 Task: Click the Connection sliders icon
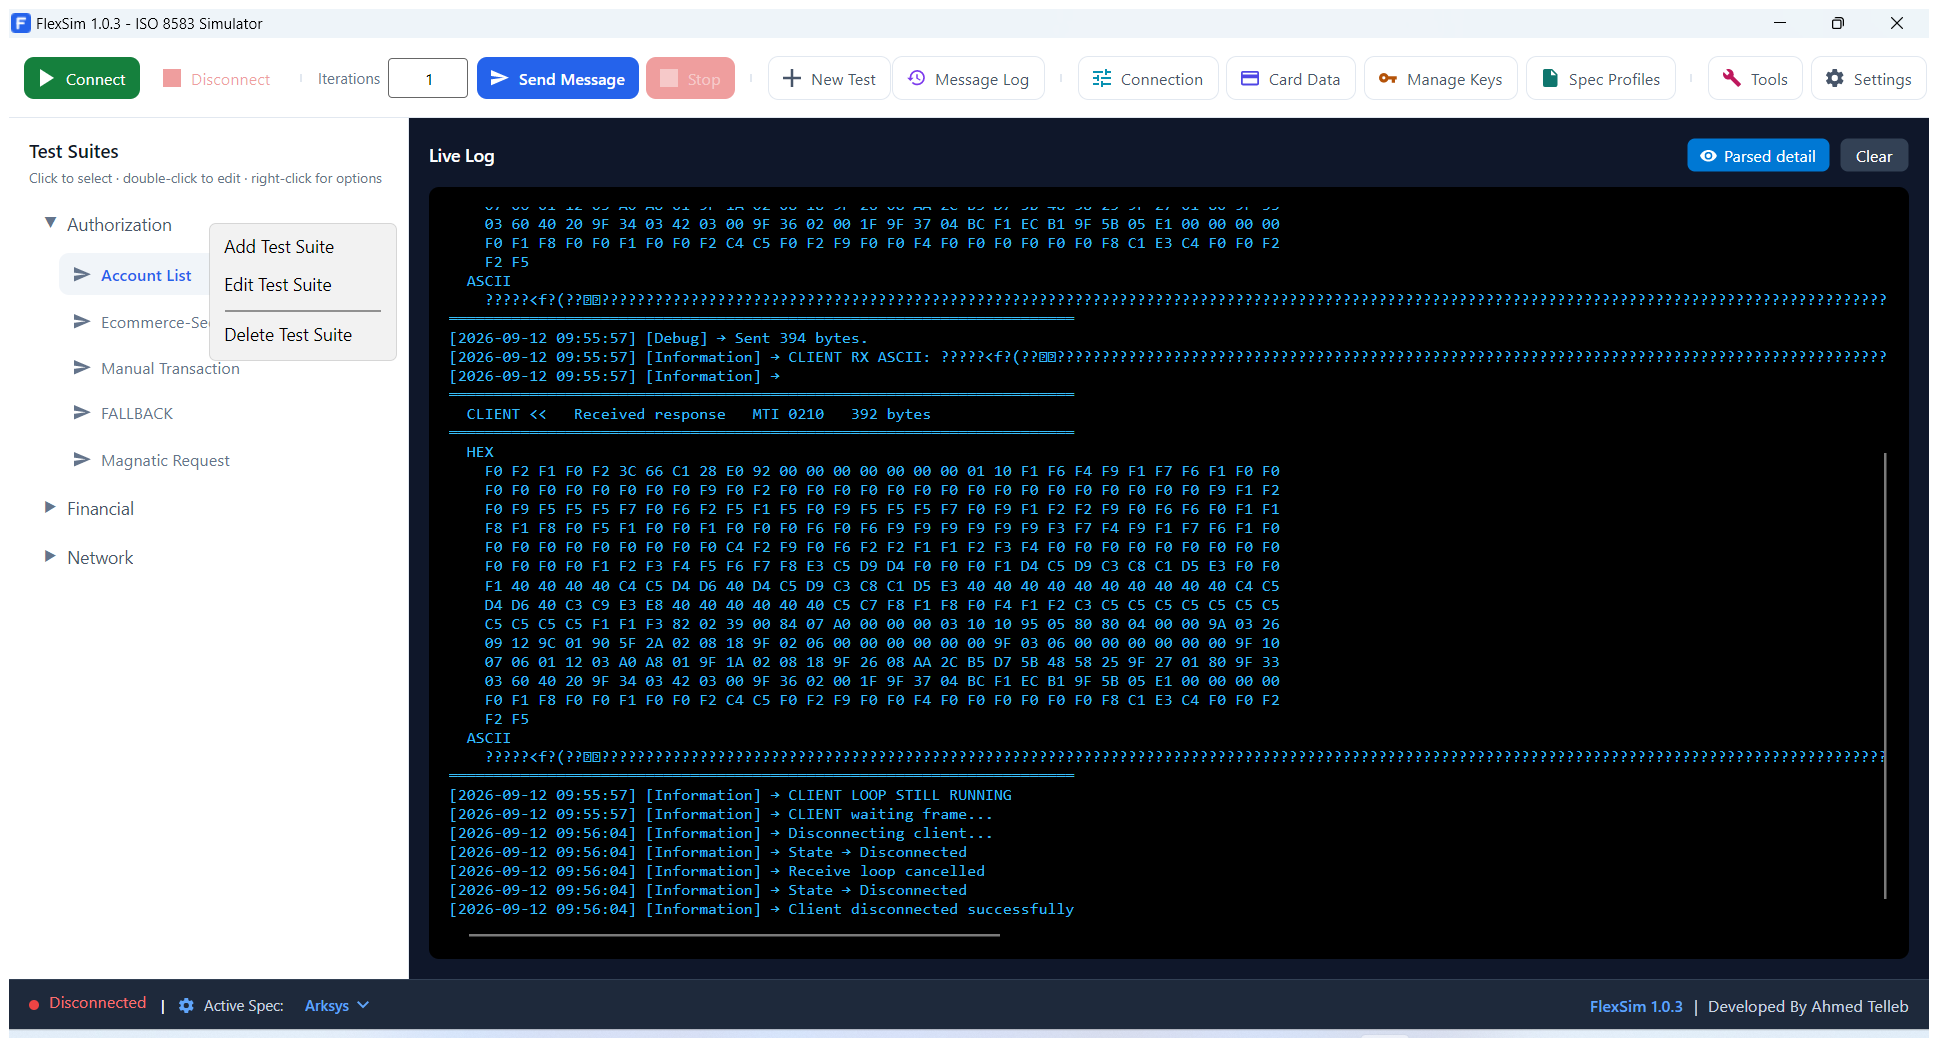[x=1102, y=78]
